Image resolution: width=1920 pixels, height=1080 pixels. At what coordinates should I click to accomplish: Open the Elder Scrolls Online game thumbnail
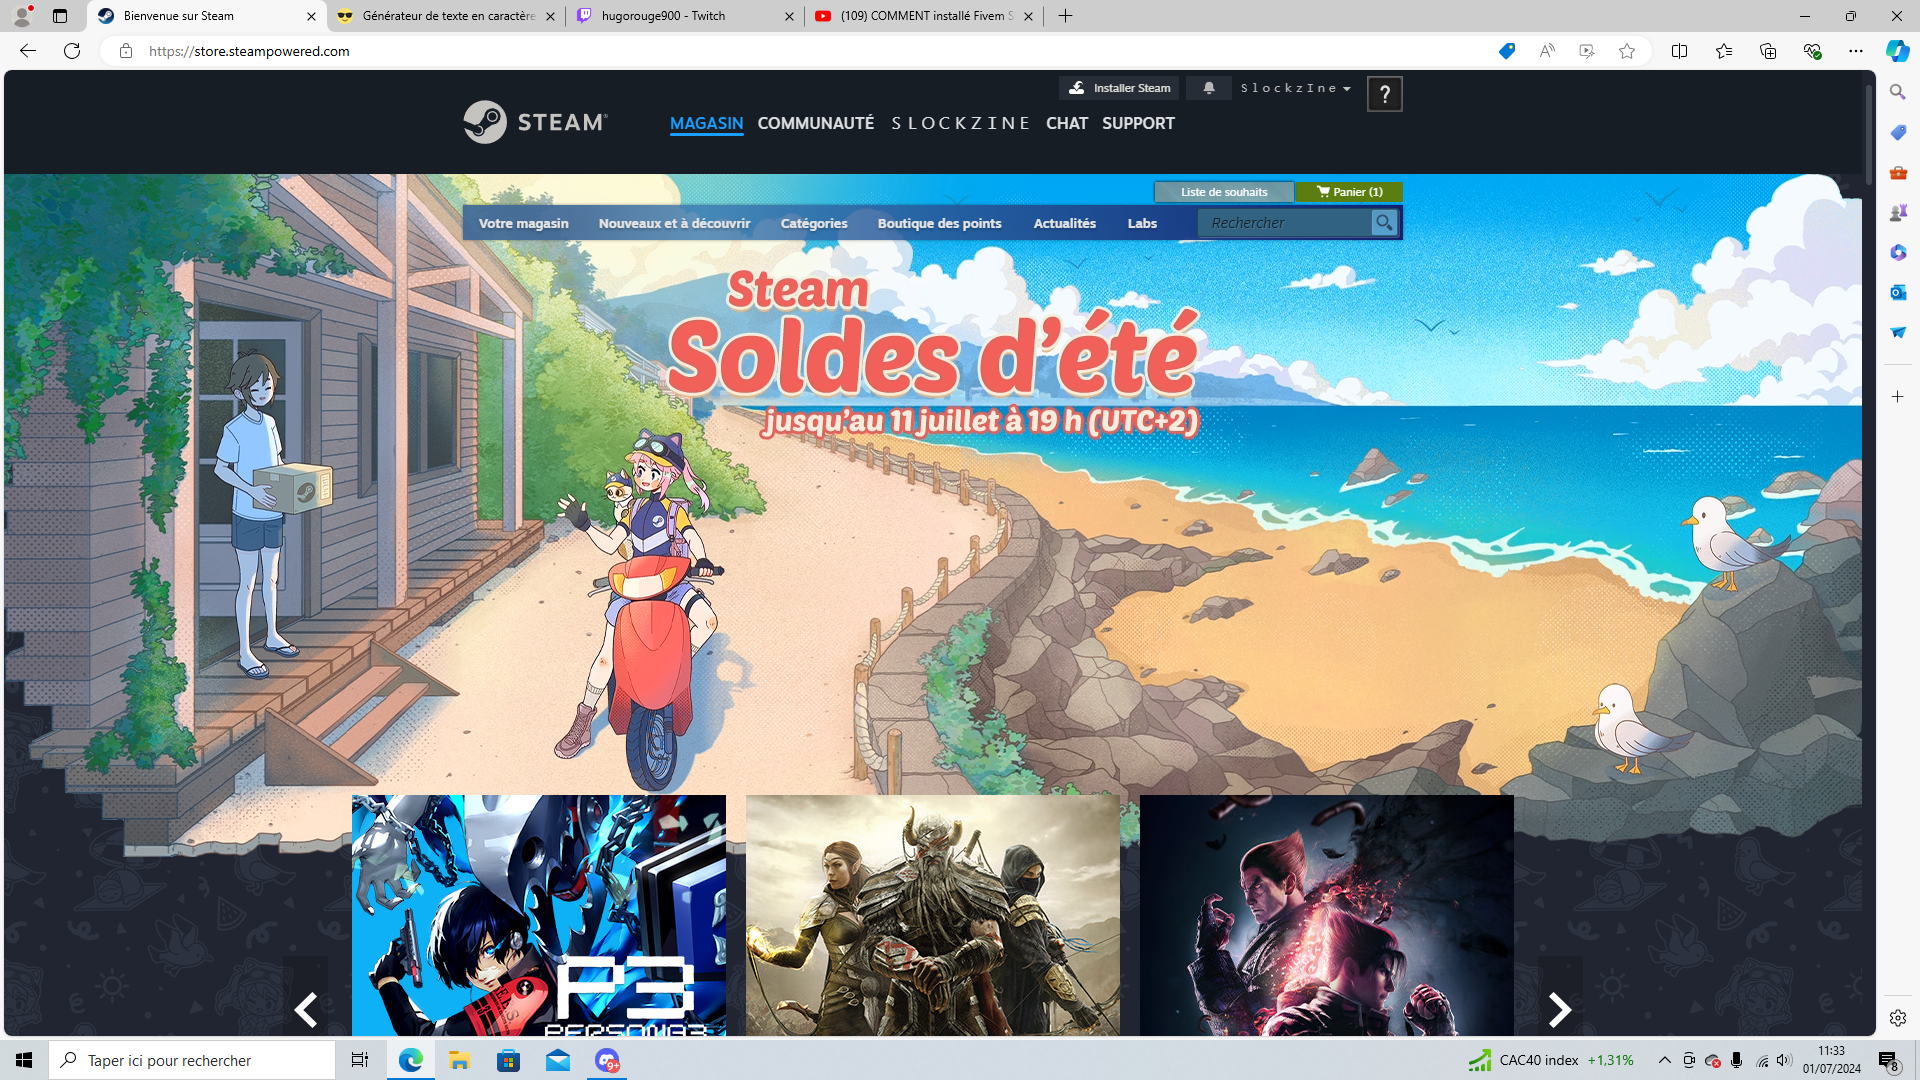pyautogui.click(x=933, y=915)
